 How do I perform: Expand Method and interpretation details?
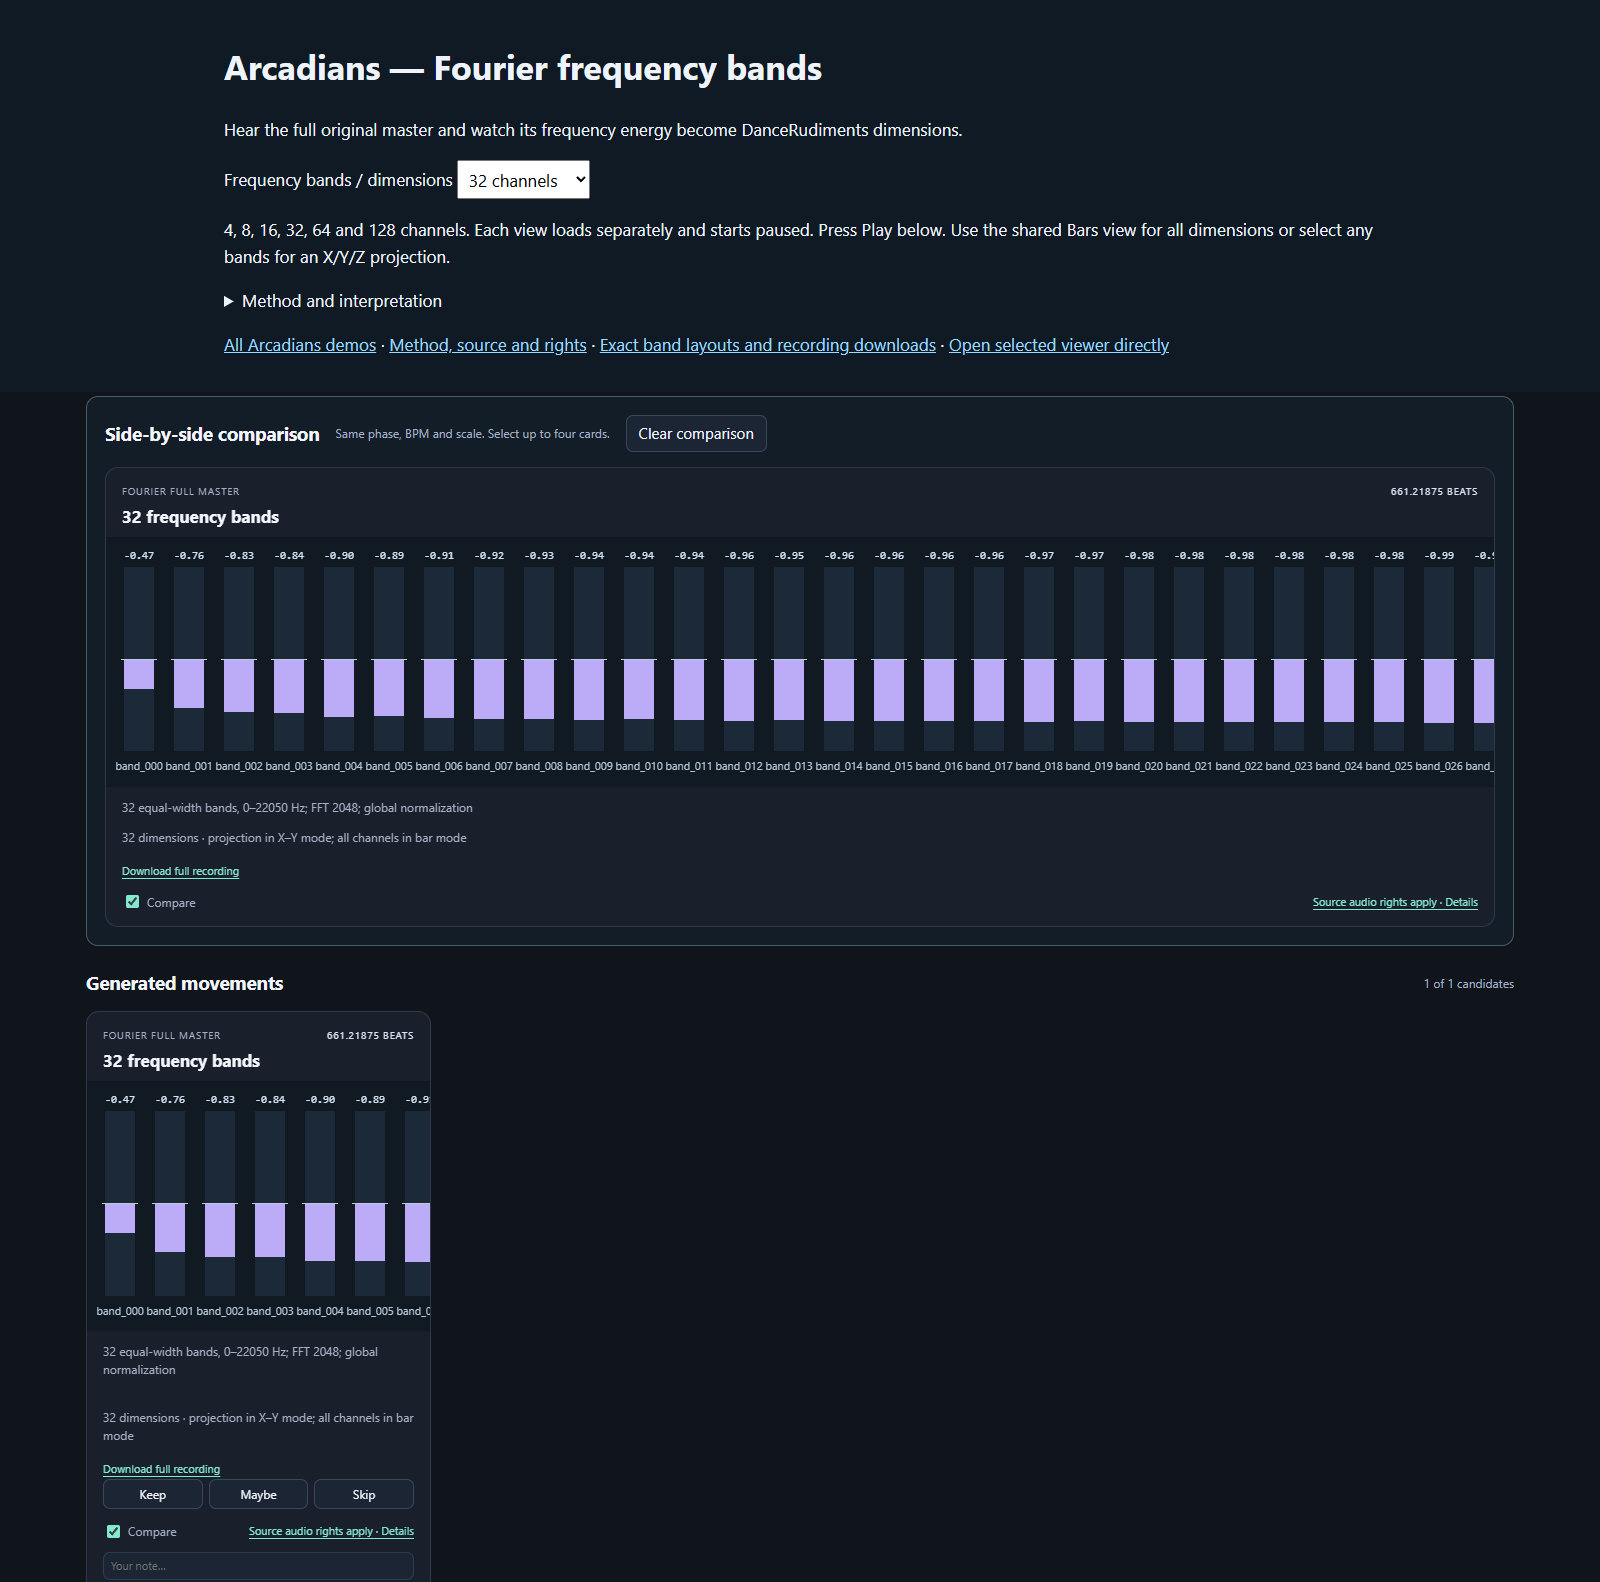(x=333, y=301)
